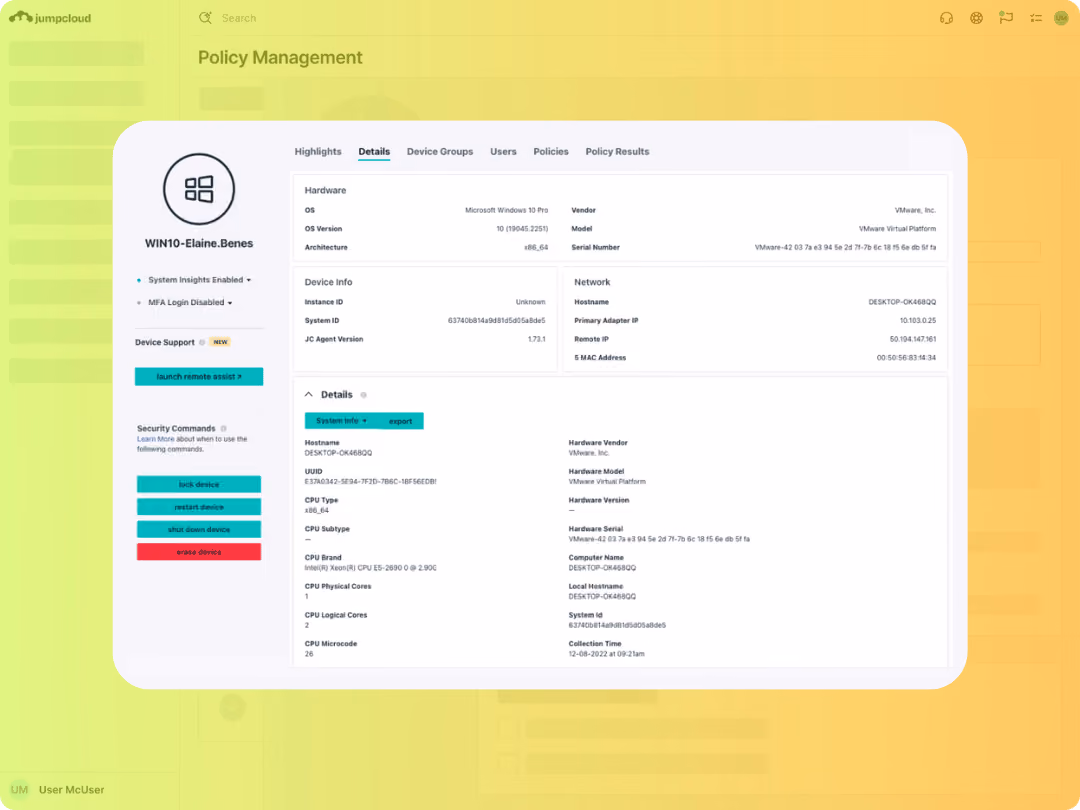Open the System Insights Enabled dropdown
This screenshot has height=810, width=1080.
[200, 280]
